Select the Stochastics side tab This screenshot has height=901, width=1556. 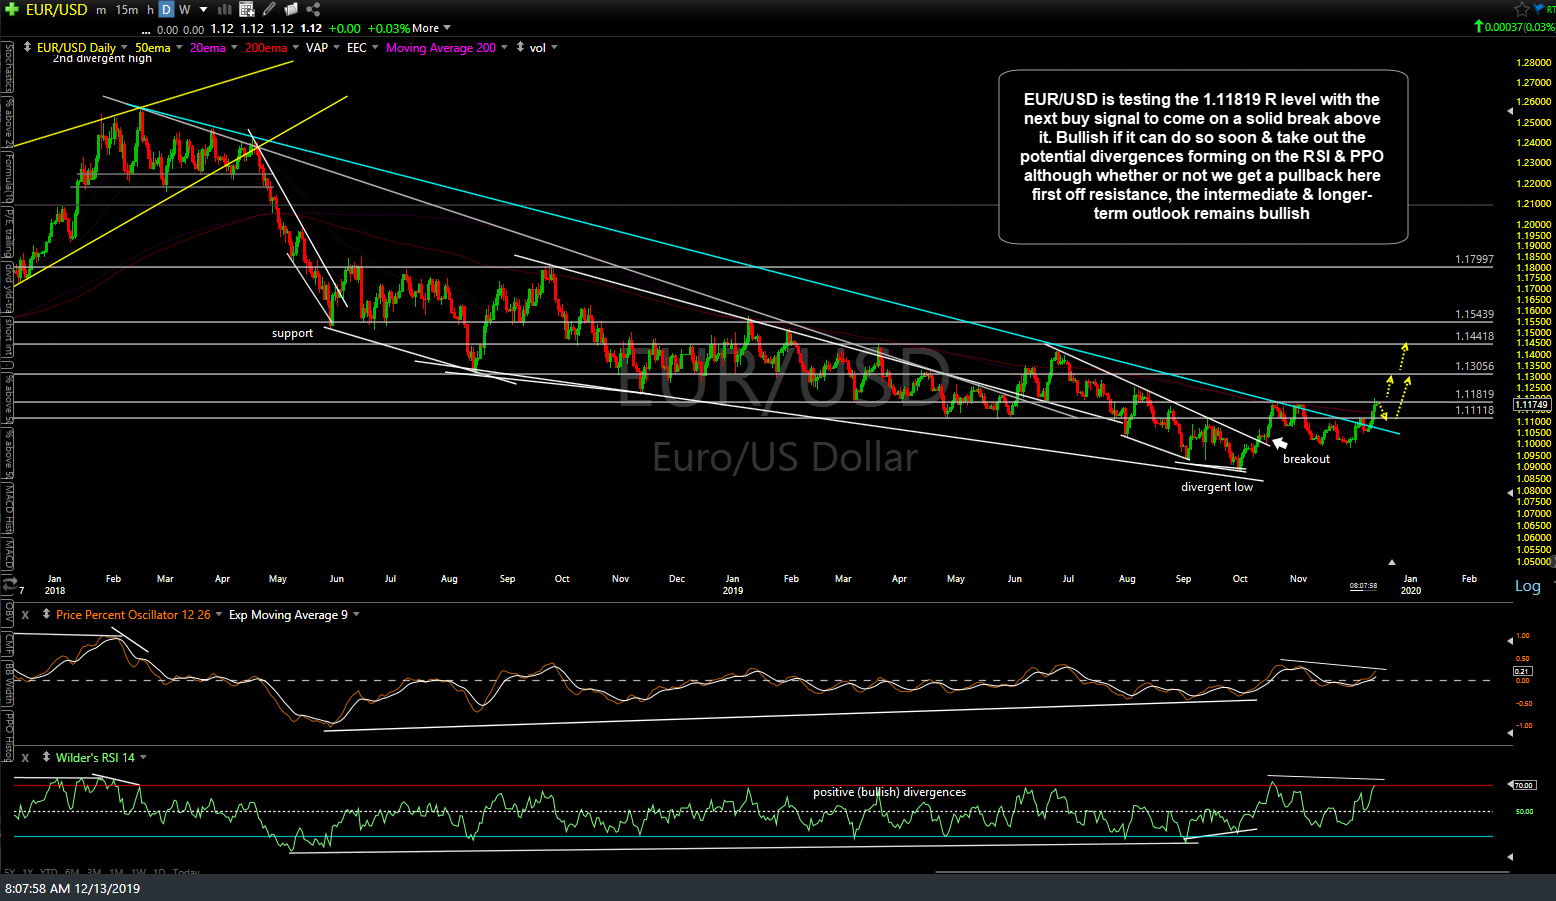pyautogui.click(x=9, y=66)
